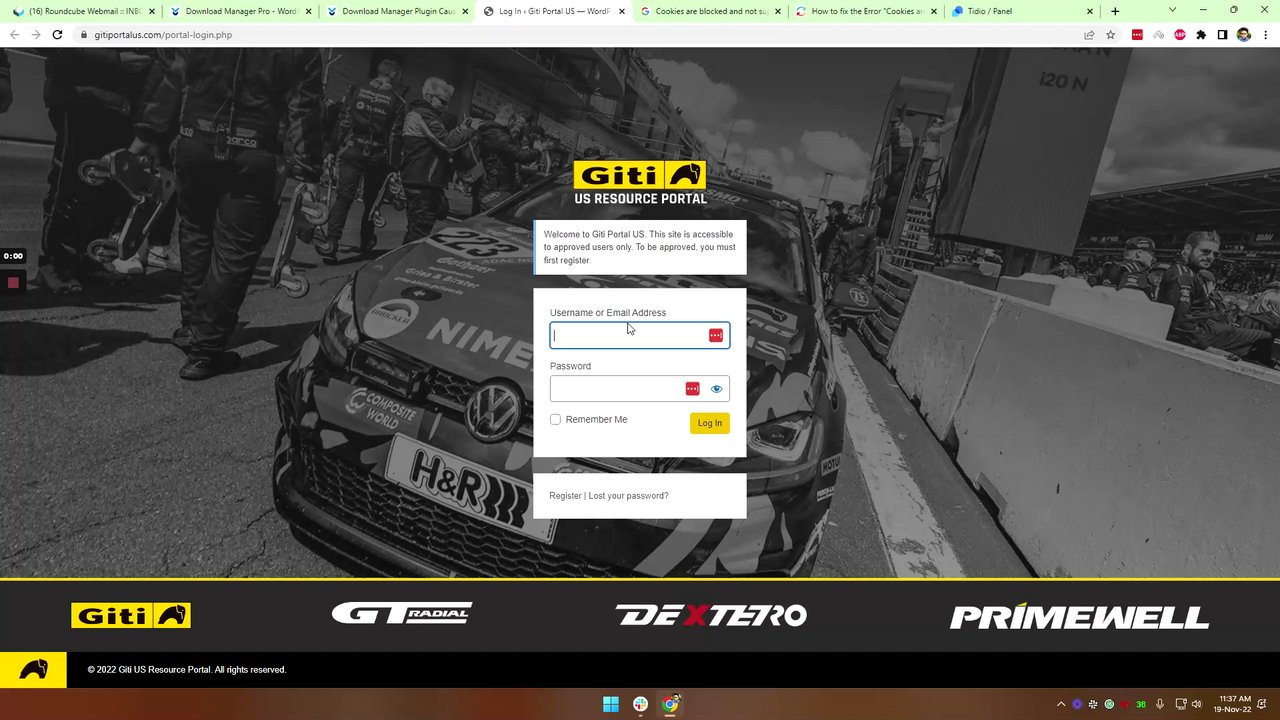
Task: Click the GT Radial brand logo
Action: 402,613
